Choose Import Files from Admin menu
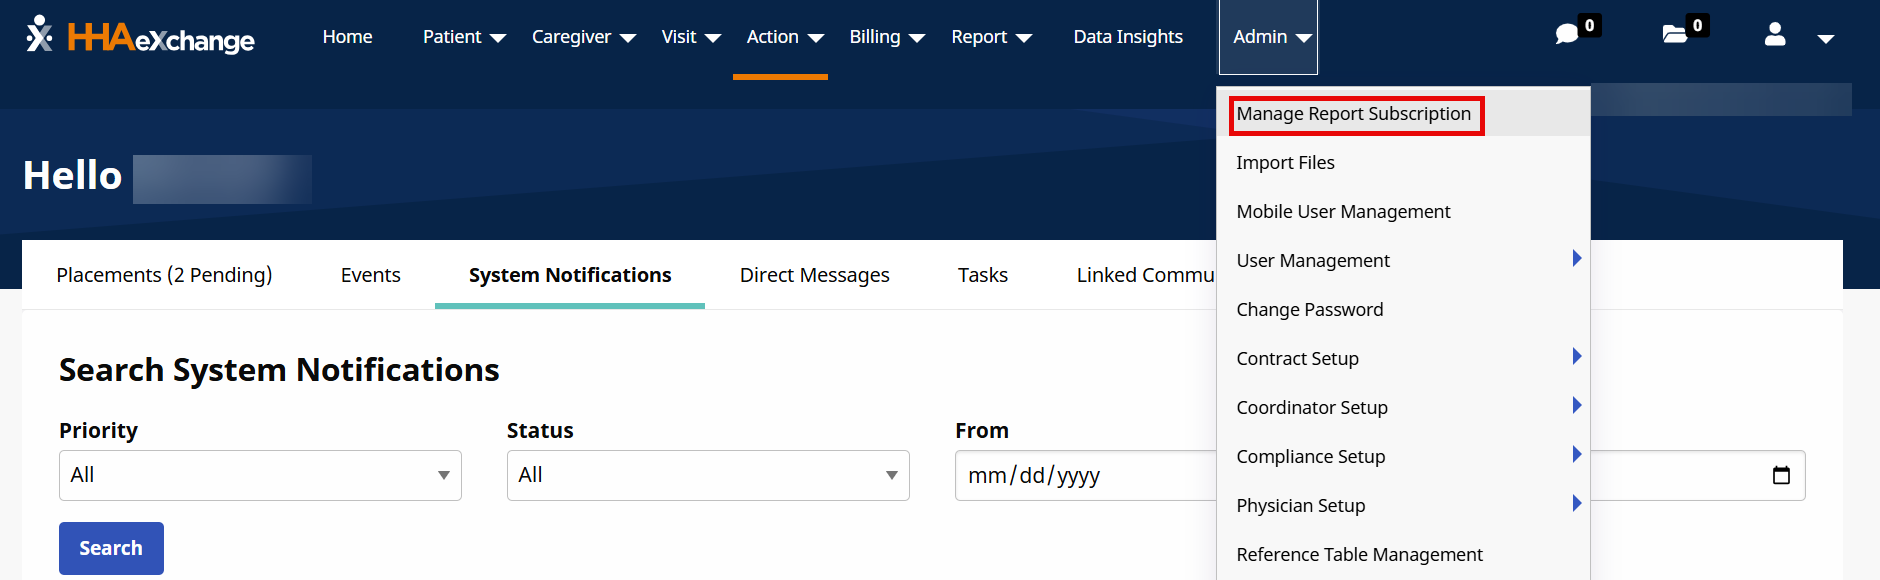Viewport: 1880px width, 580px height. click(x=1285, y=163)
